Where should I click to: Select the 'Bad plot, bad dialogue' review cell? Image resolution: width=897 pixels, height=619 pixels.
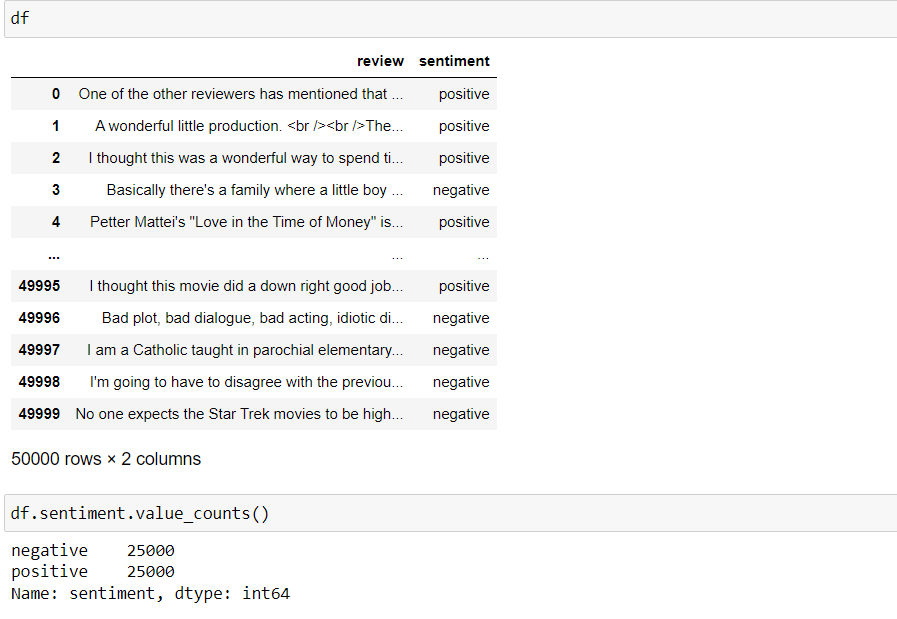(253, 318)
